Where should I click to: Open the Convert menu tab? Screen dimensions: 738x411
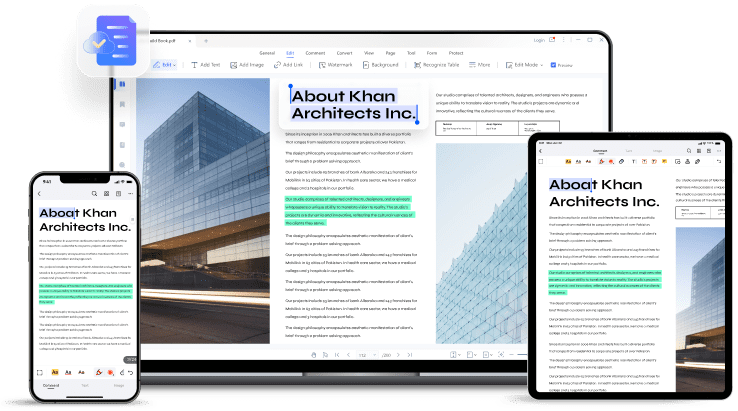pyautogui.click(x=344, y=51)
